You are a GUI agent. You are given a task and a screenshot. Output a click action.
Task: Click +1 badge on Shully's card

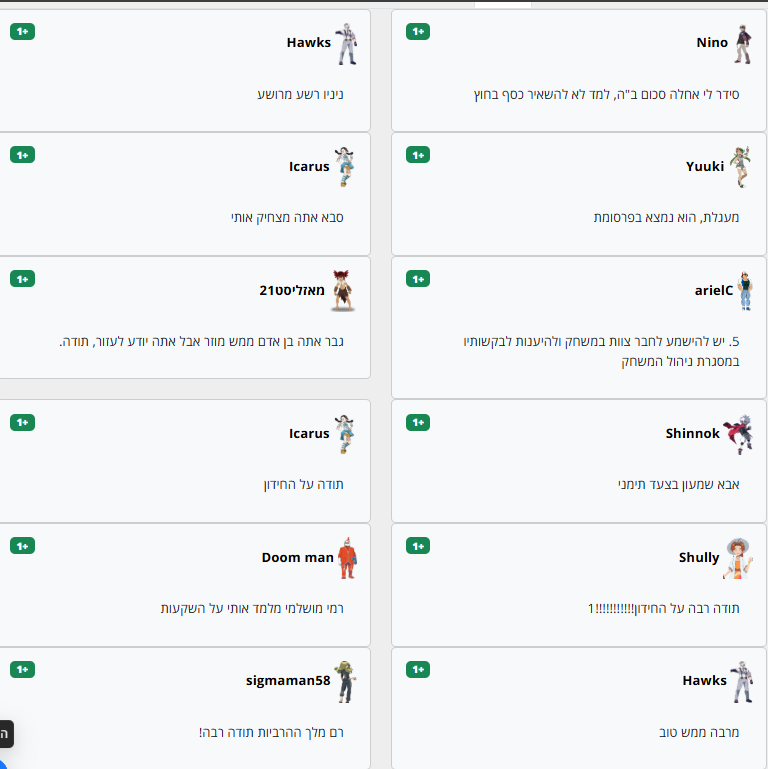[418, 546]
